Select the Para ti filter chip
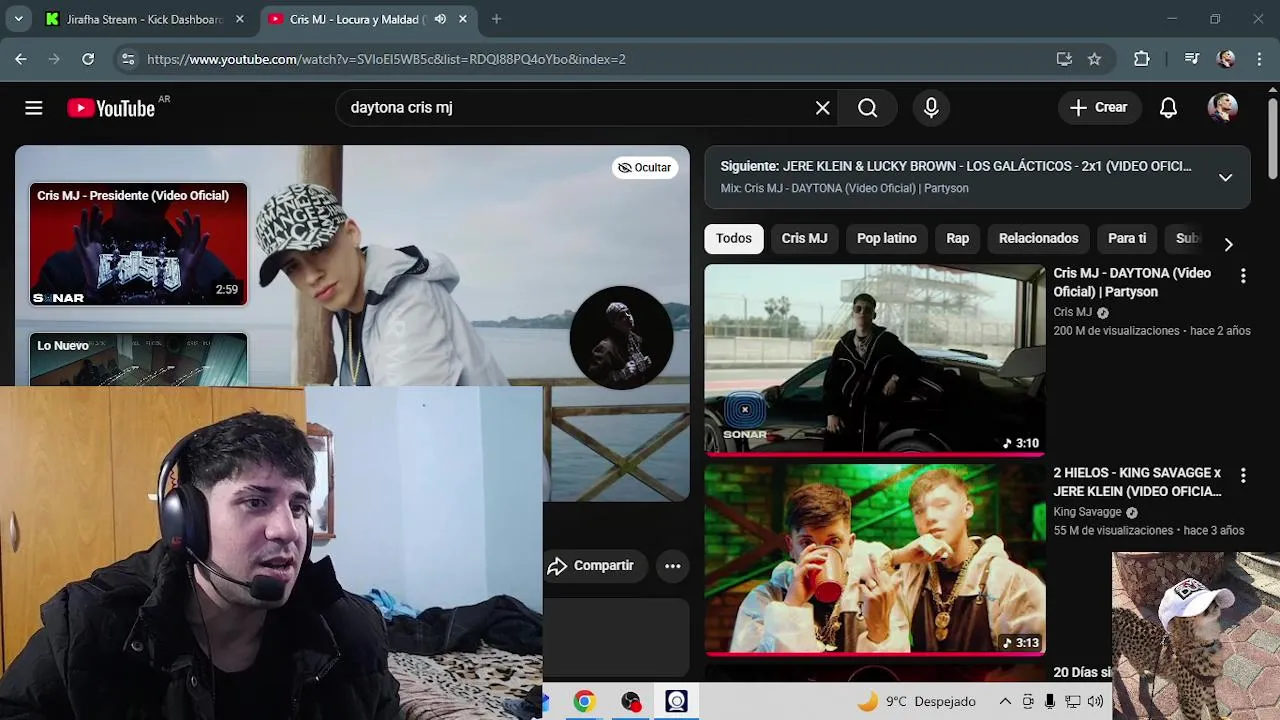Viewport: 1280px width, 720px height. point(1127,238)
